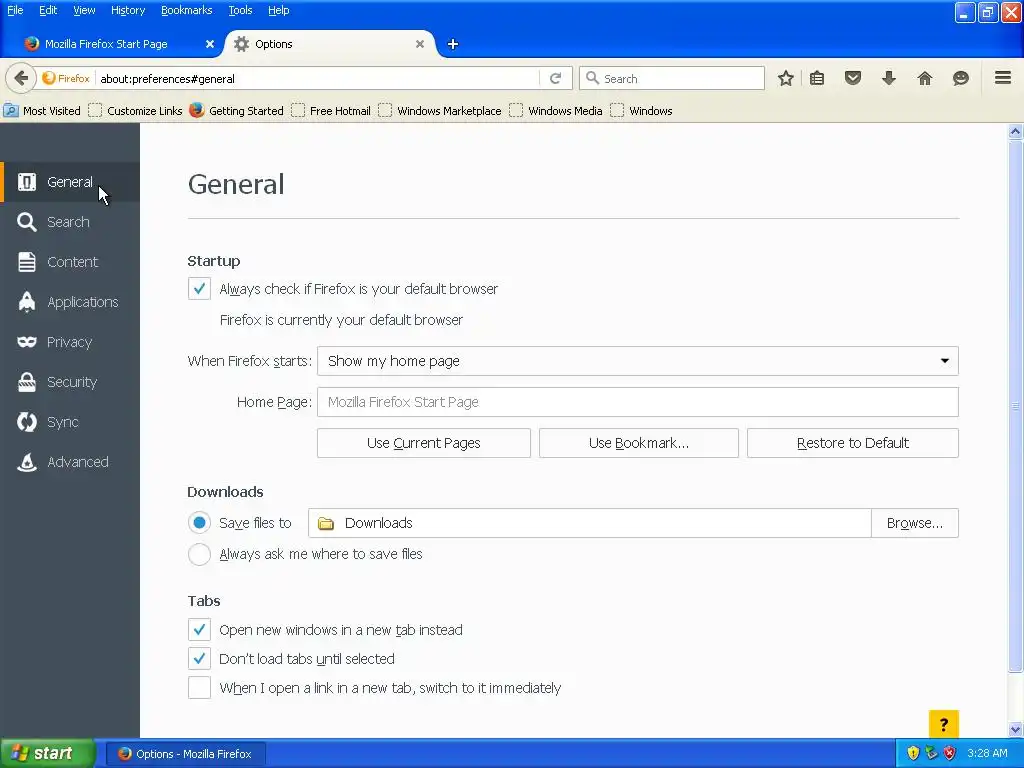Enable switch to new tab immediately checkbox
Image resolution: width=1024 pixels, height=768 pixels.
[x=199, y=688]
